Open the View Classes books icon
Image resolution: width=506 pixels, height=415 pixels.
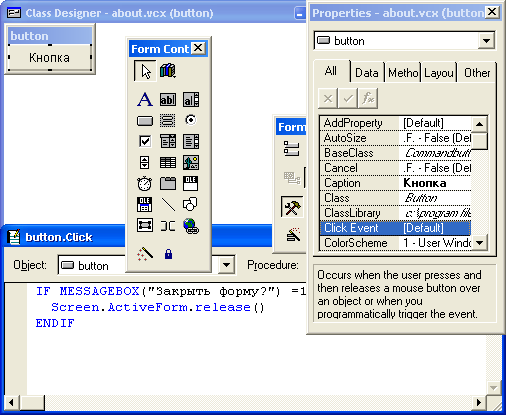coord(168,71)
